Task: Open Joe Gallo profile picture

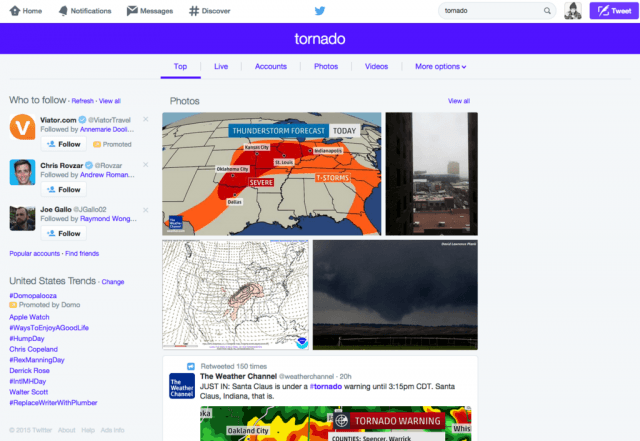Action: pyautogui.click(x=22, y=218)
